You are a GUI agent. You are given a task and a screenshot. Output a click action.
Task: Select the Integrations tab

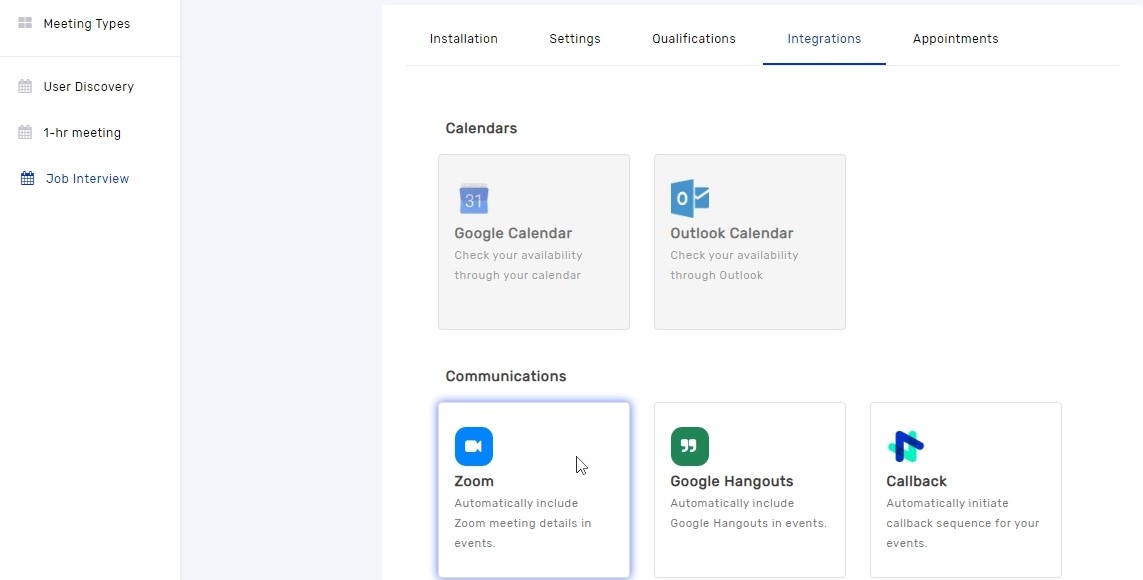pos(824,39)
